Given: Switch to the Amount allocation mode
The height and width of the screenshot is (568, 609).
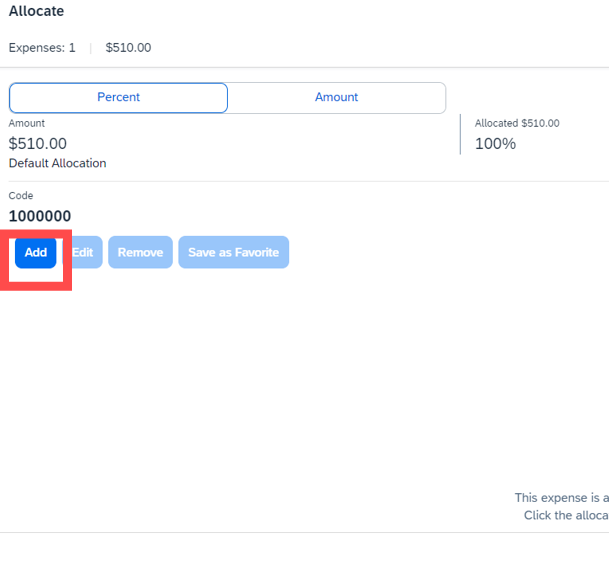Looking at the screenshot, I should [336, 97].
